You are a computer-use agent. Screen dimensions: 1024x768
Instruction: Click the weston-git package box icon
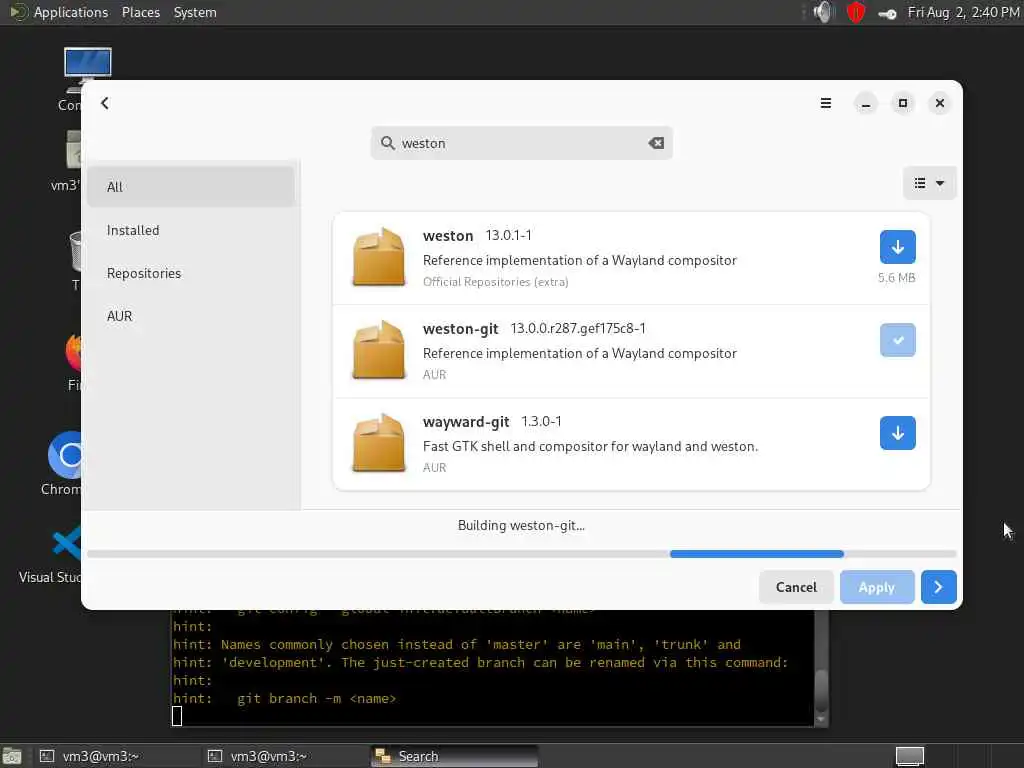(379, 349)
